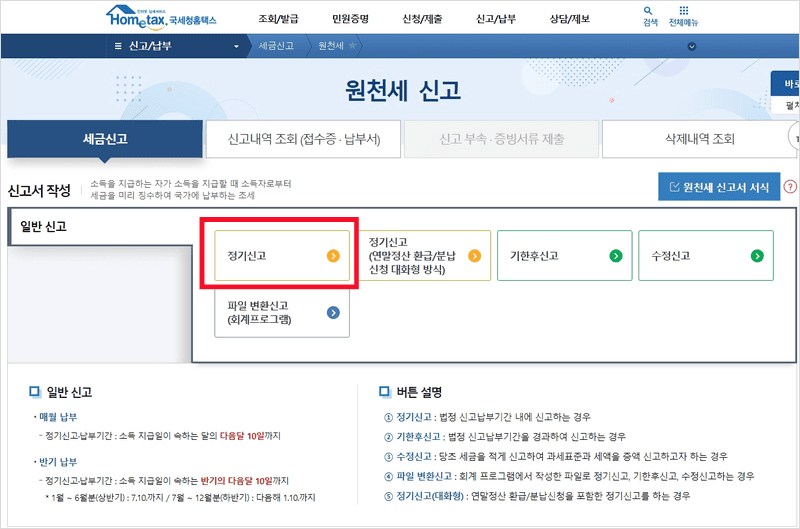Click the 원천세 신고서 서식 button
The height and width of the screenshot is (529, 800).
point(719,187)
